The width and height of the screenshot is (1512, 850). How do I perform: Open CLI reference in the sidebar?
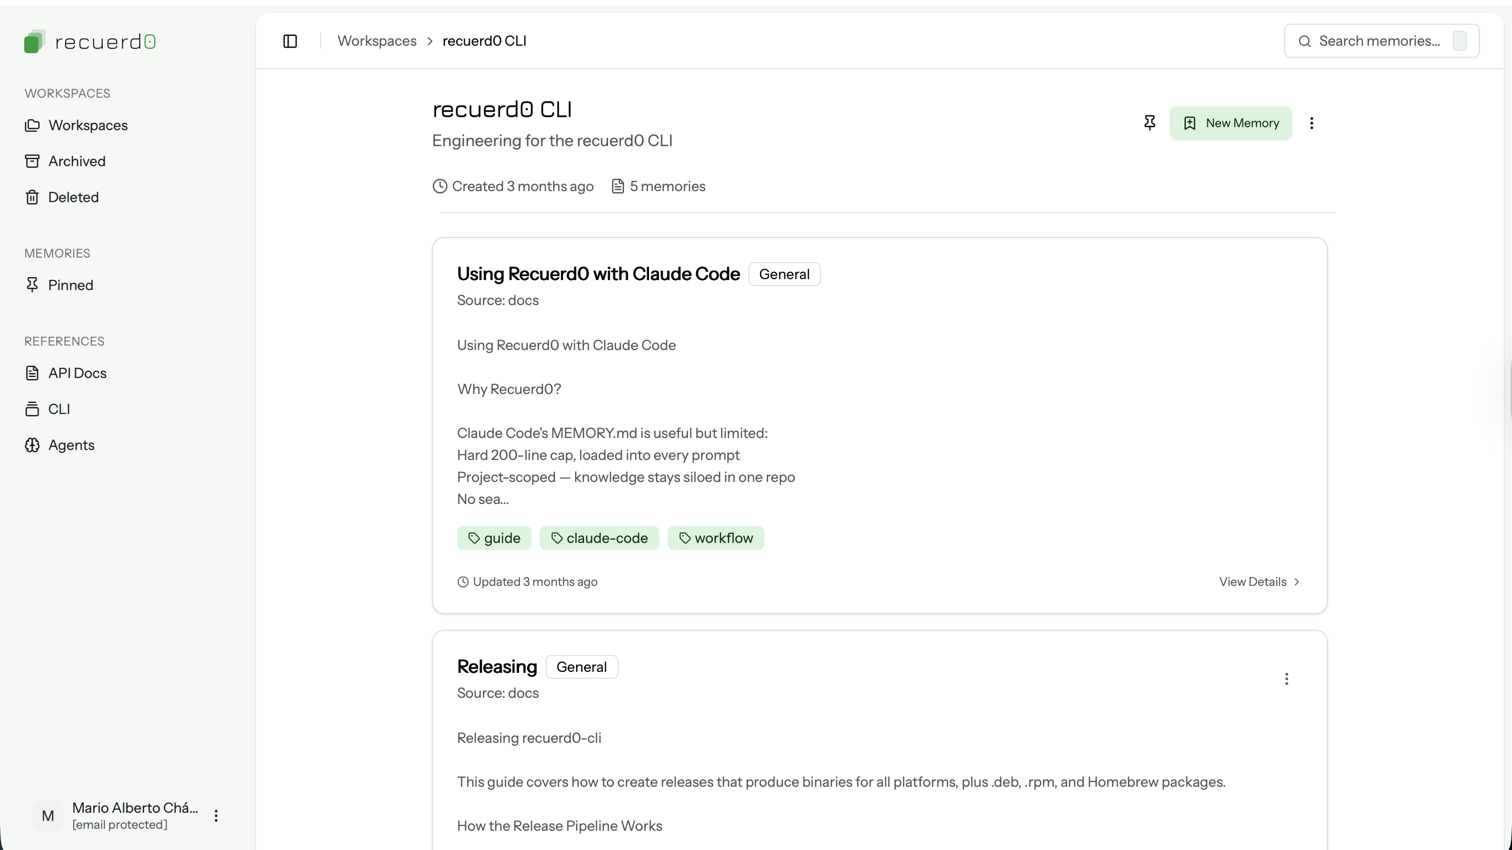[128, 409]
